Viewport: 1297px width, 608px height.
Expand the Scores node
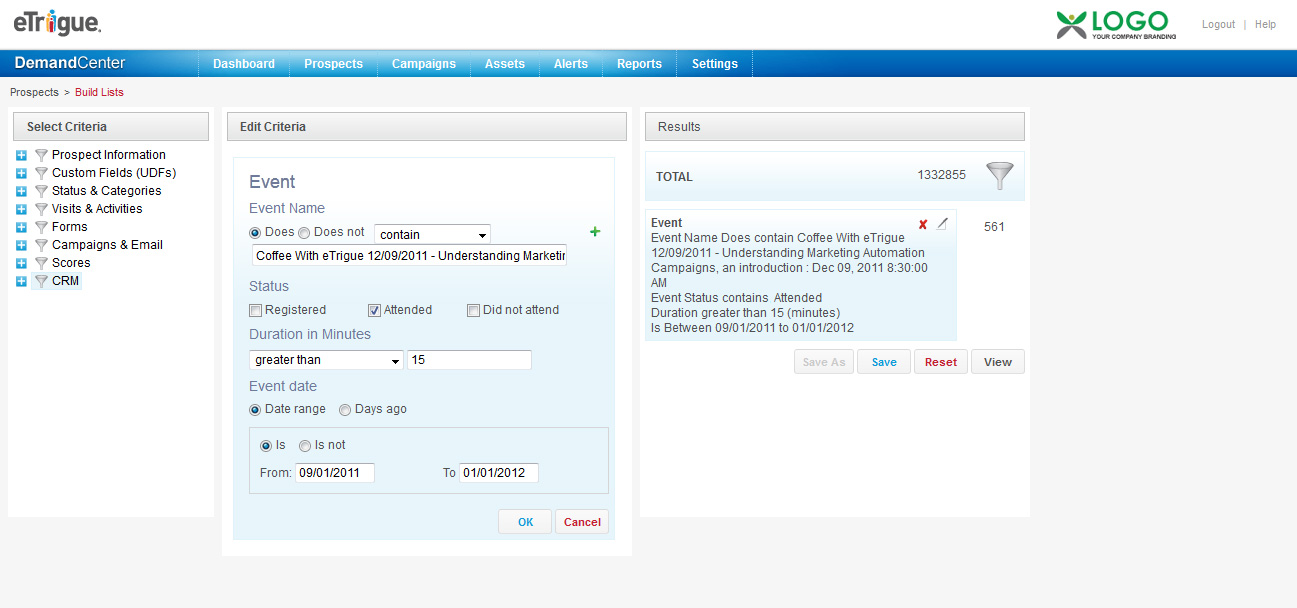pos(22,263)
